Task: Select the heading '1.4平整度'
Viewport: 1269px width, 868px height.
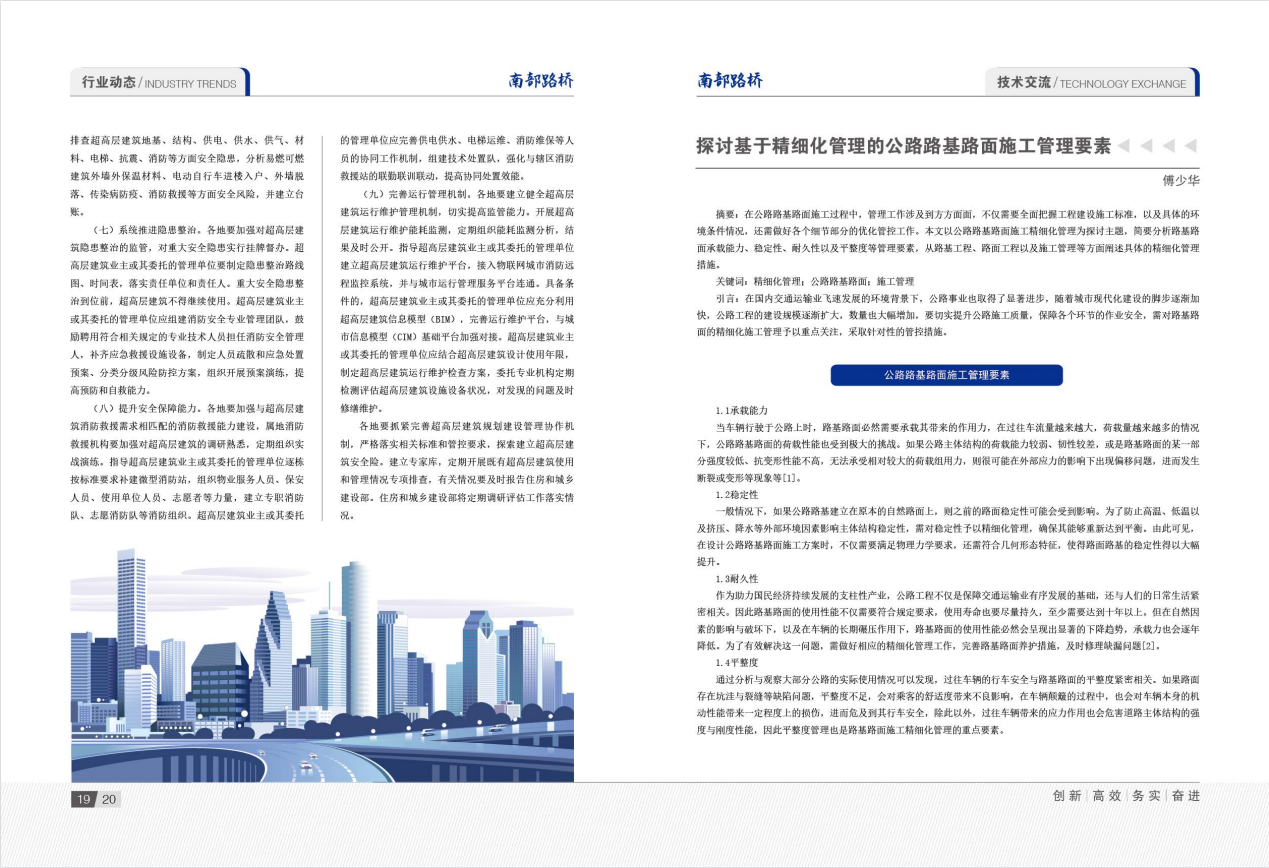Action: [737, 663]
